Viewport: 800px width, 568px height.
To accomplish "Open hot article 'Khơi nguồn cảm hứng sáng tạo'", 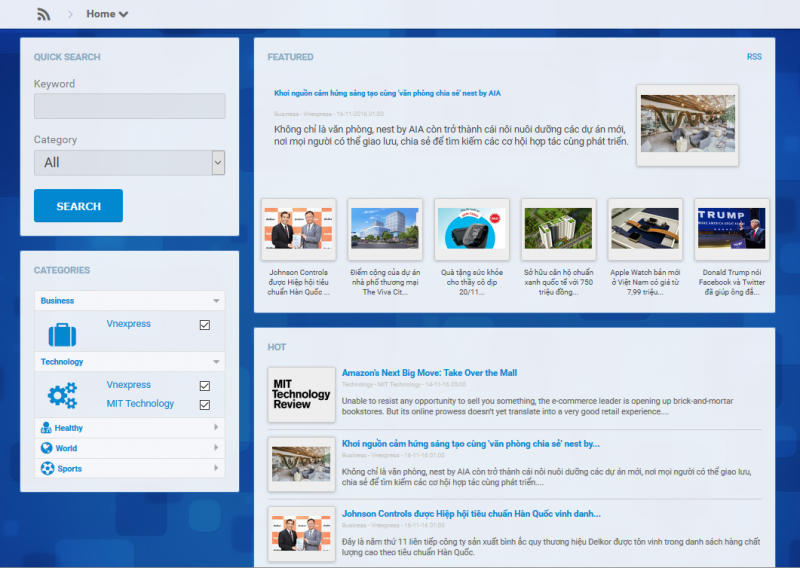I will [471, 444].
